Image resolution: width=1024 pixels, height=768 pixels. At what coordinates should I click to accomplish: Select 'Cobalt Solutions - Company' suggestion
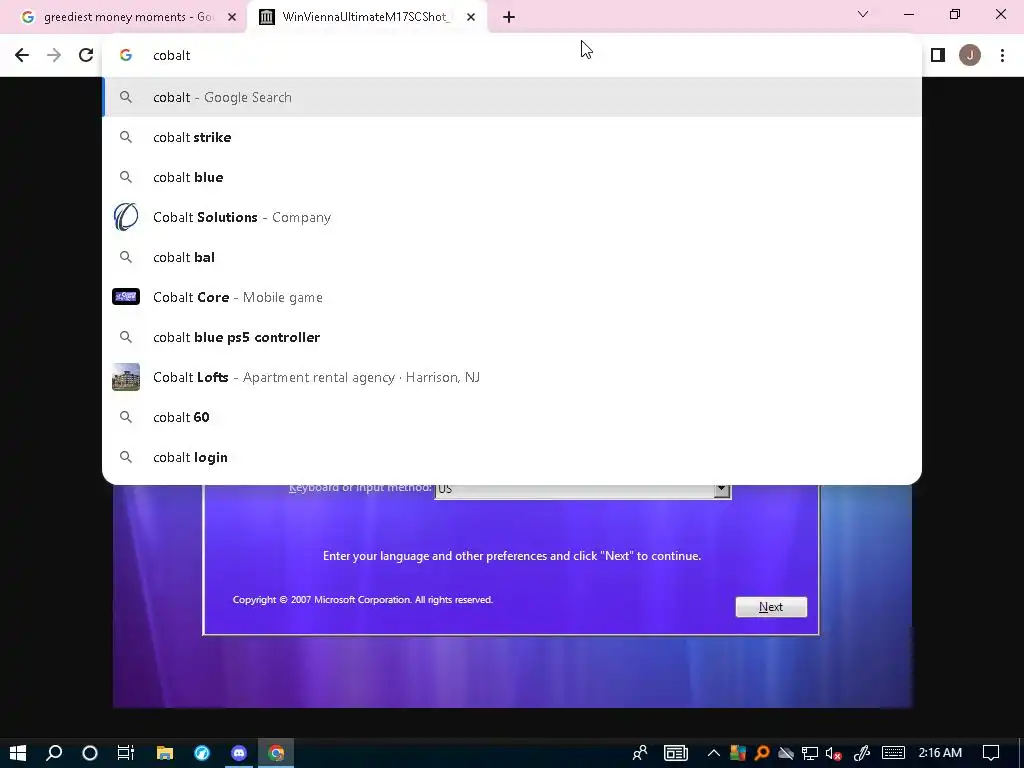tap(511, 217)
